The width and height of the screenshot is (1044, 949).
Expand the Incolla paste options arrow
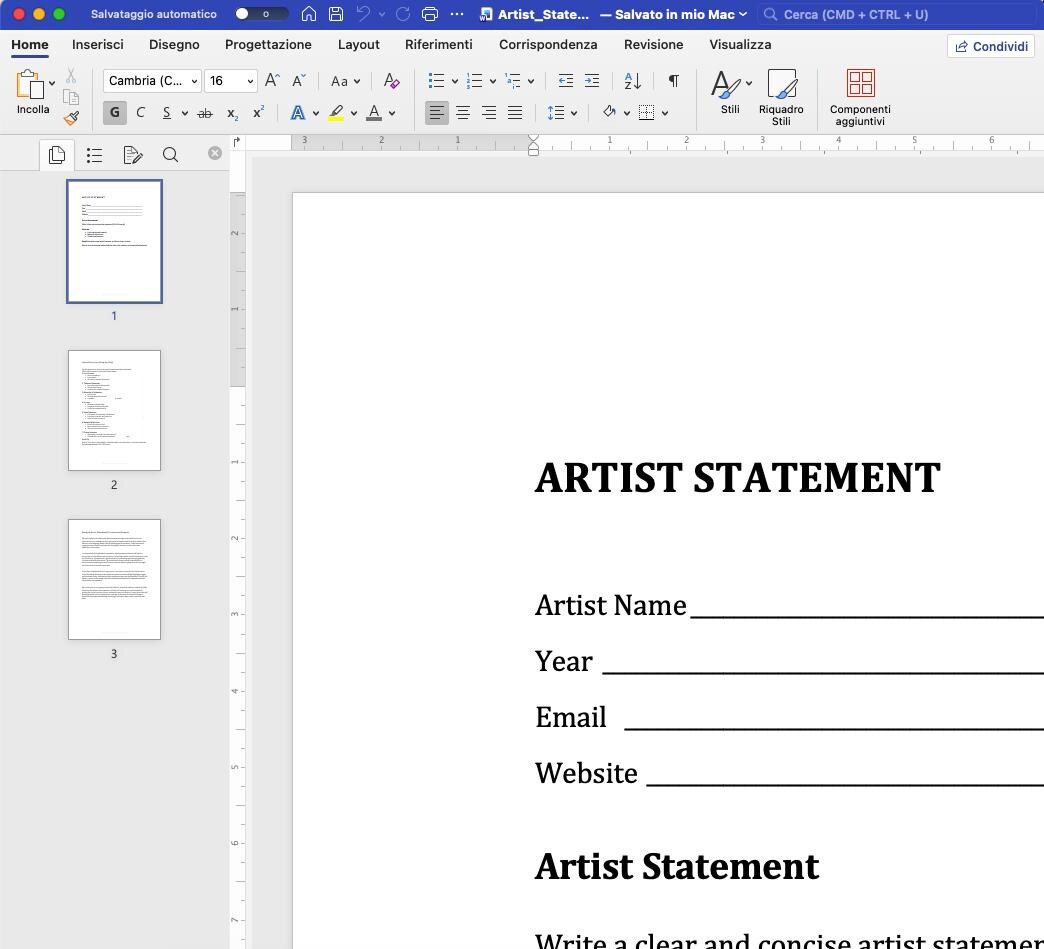52,83
